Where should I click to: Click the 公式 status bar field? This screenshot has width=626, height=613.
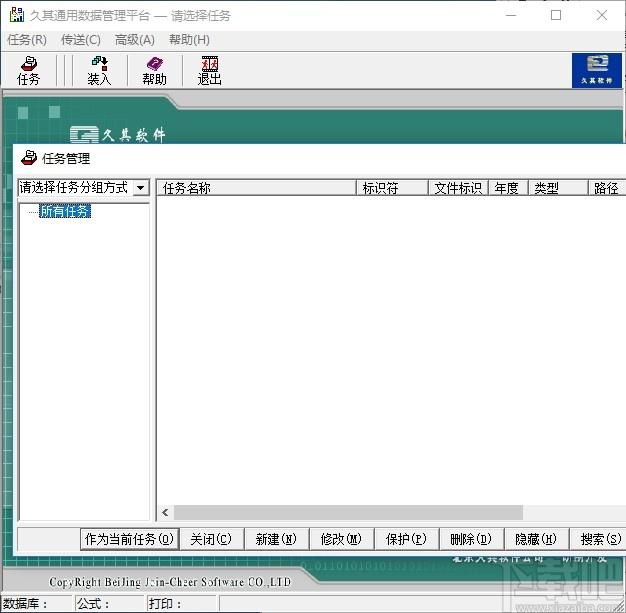pyautogui.click(x=109, y=603)
